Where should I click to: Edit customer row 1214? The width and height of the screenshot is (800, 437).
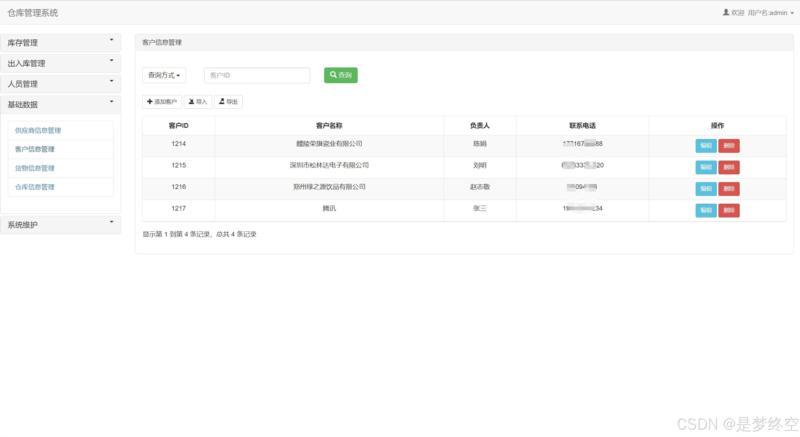[x=706, y=146]
